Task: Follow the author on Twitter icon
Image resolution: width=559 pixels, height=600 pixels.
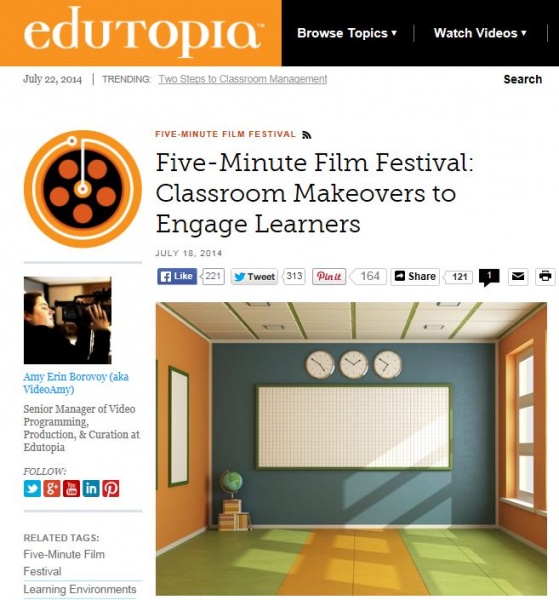Action: (32, 489)
